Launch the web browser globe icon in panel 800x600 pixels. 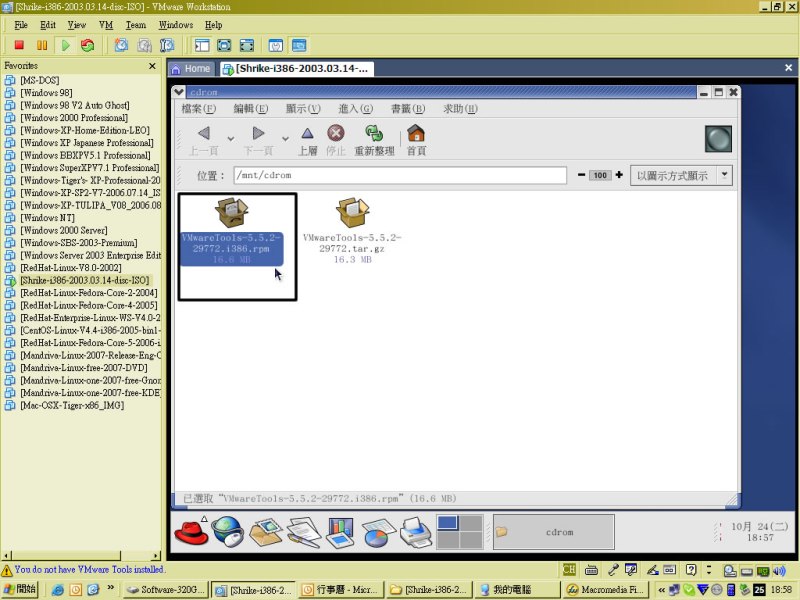[228, 532]
